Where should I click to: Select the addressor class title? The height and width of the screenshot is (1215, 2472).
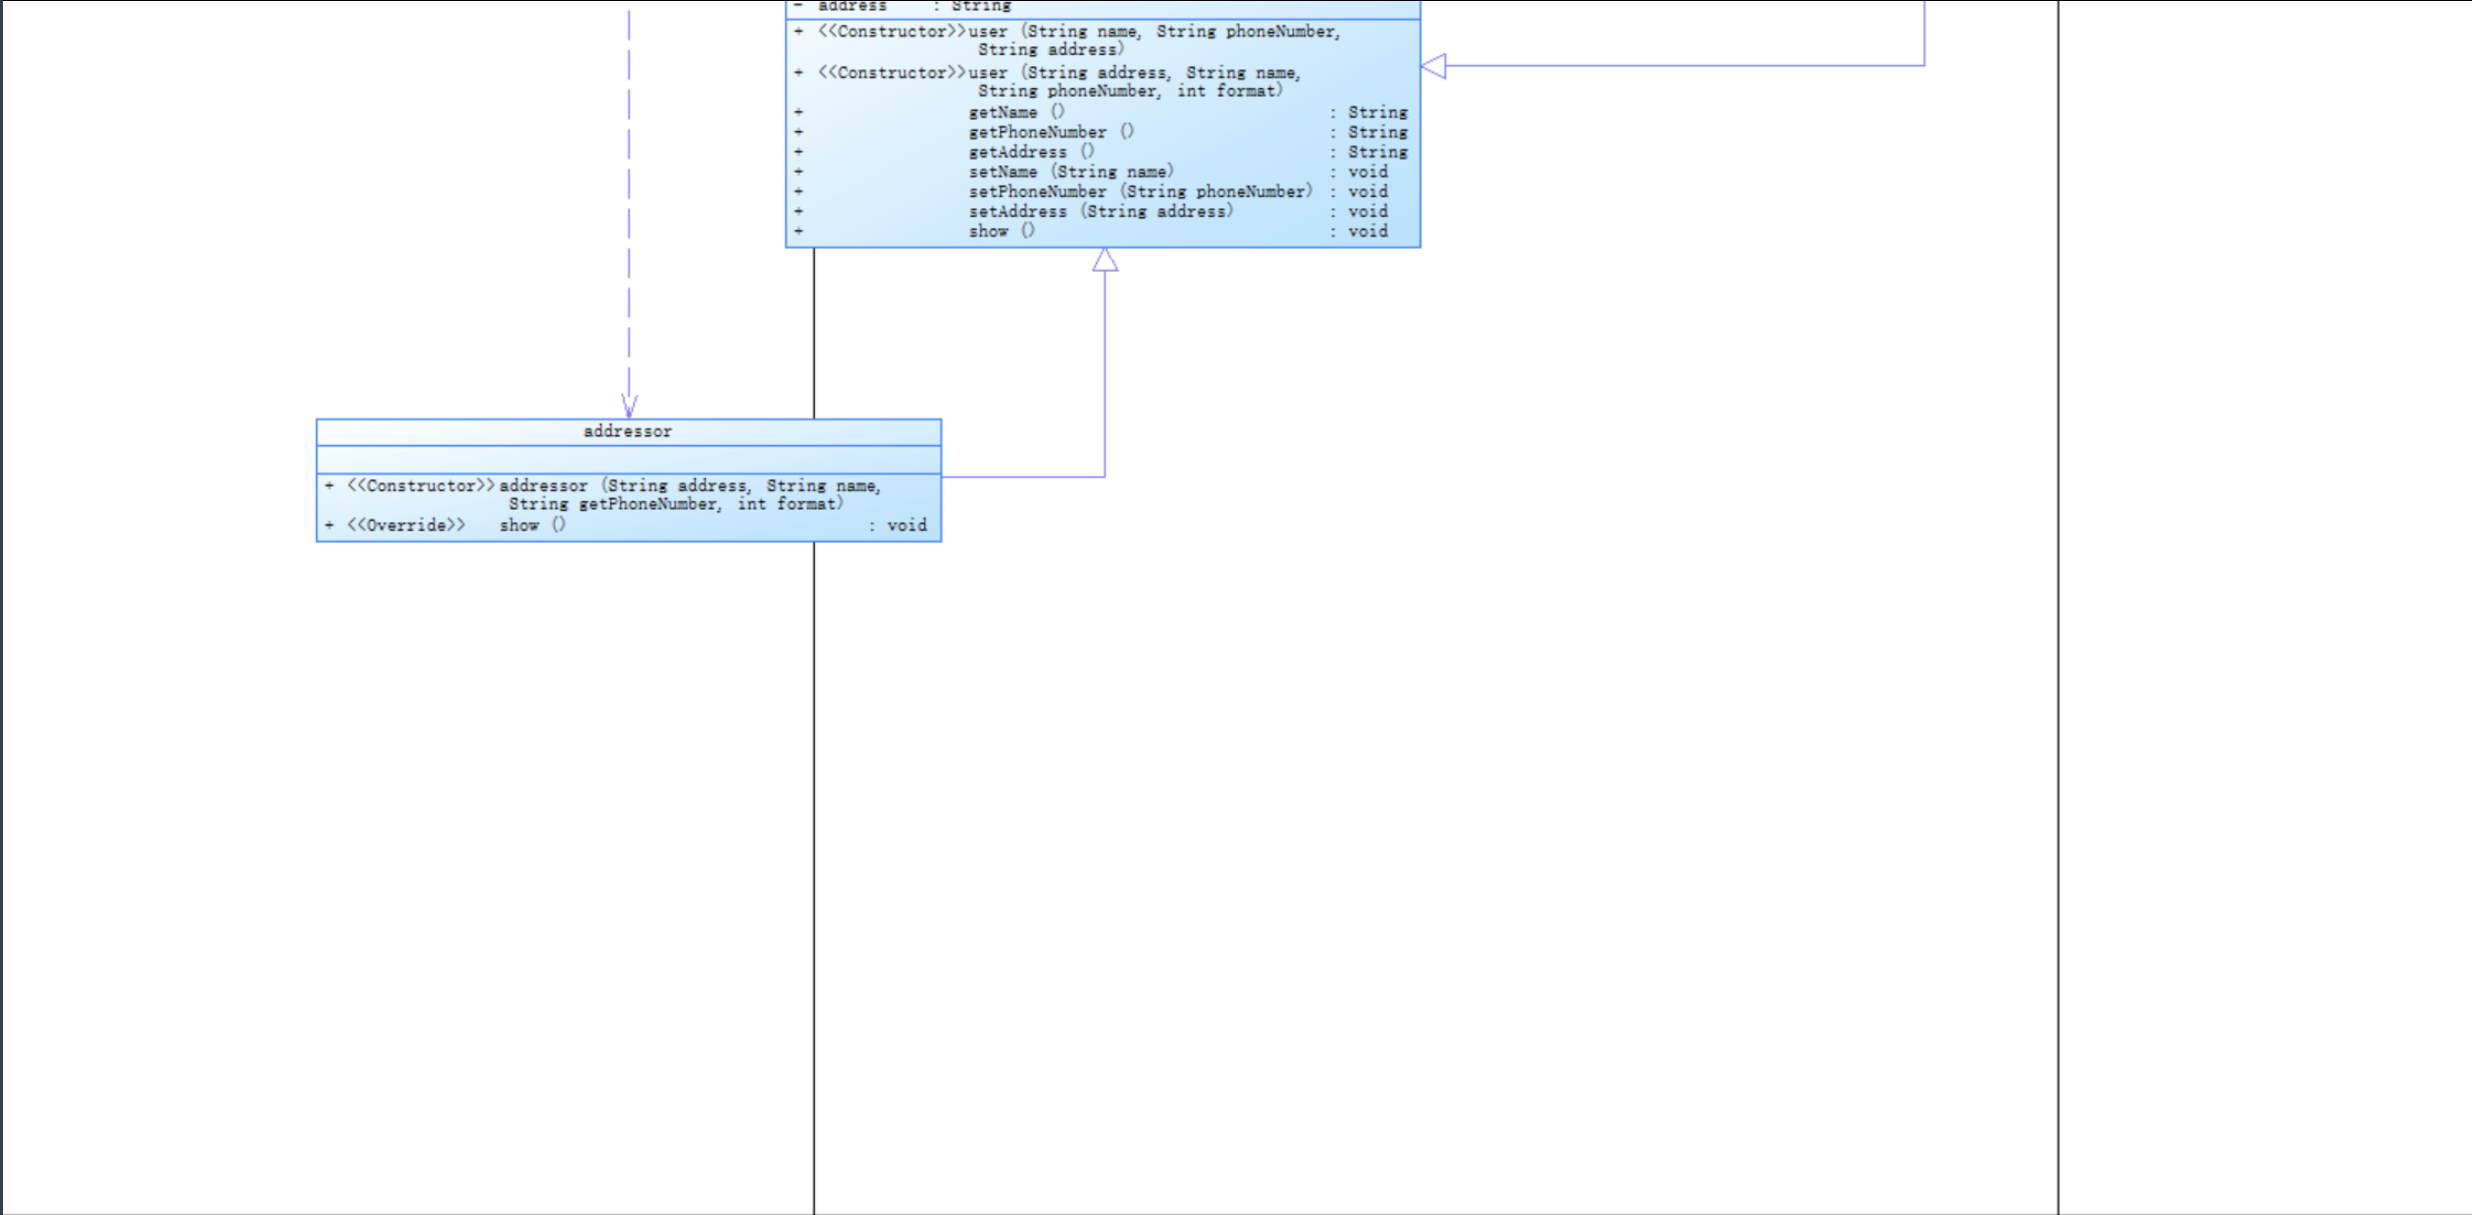[x=628, y=432]
